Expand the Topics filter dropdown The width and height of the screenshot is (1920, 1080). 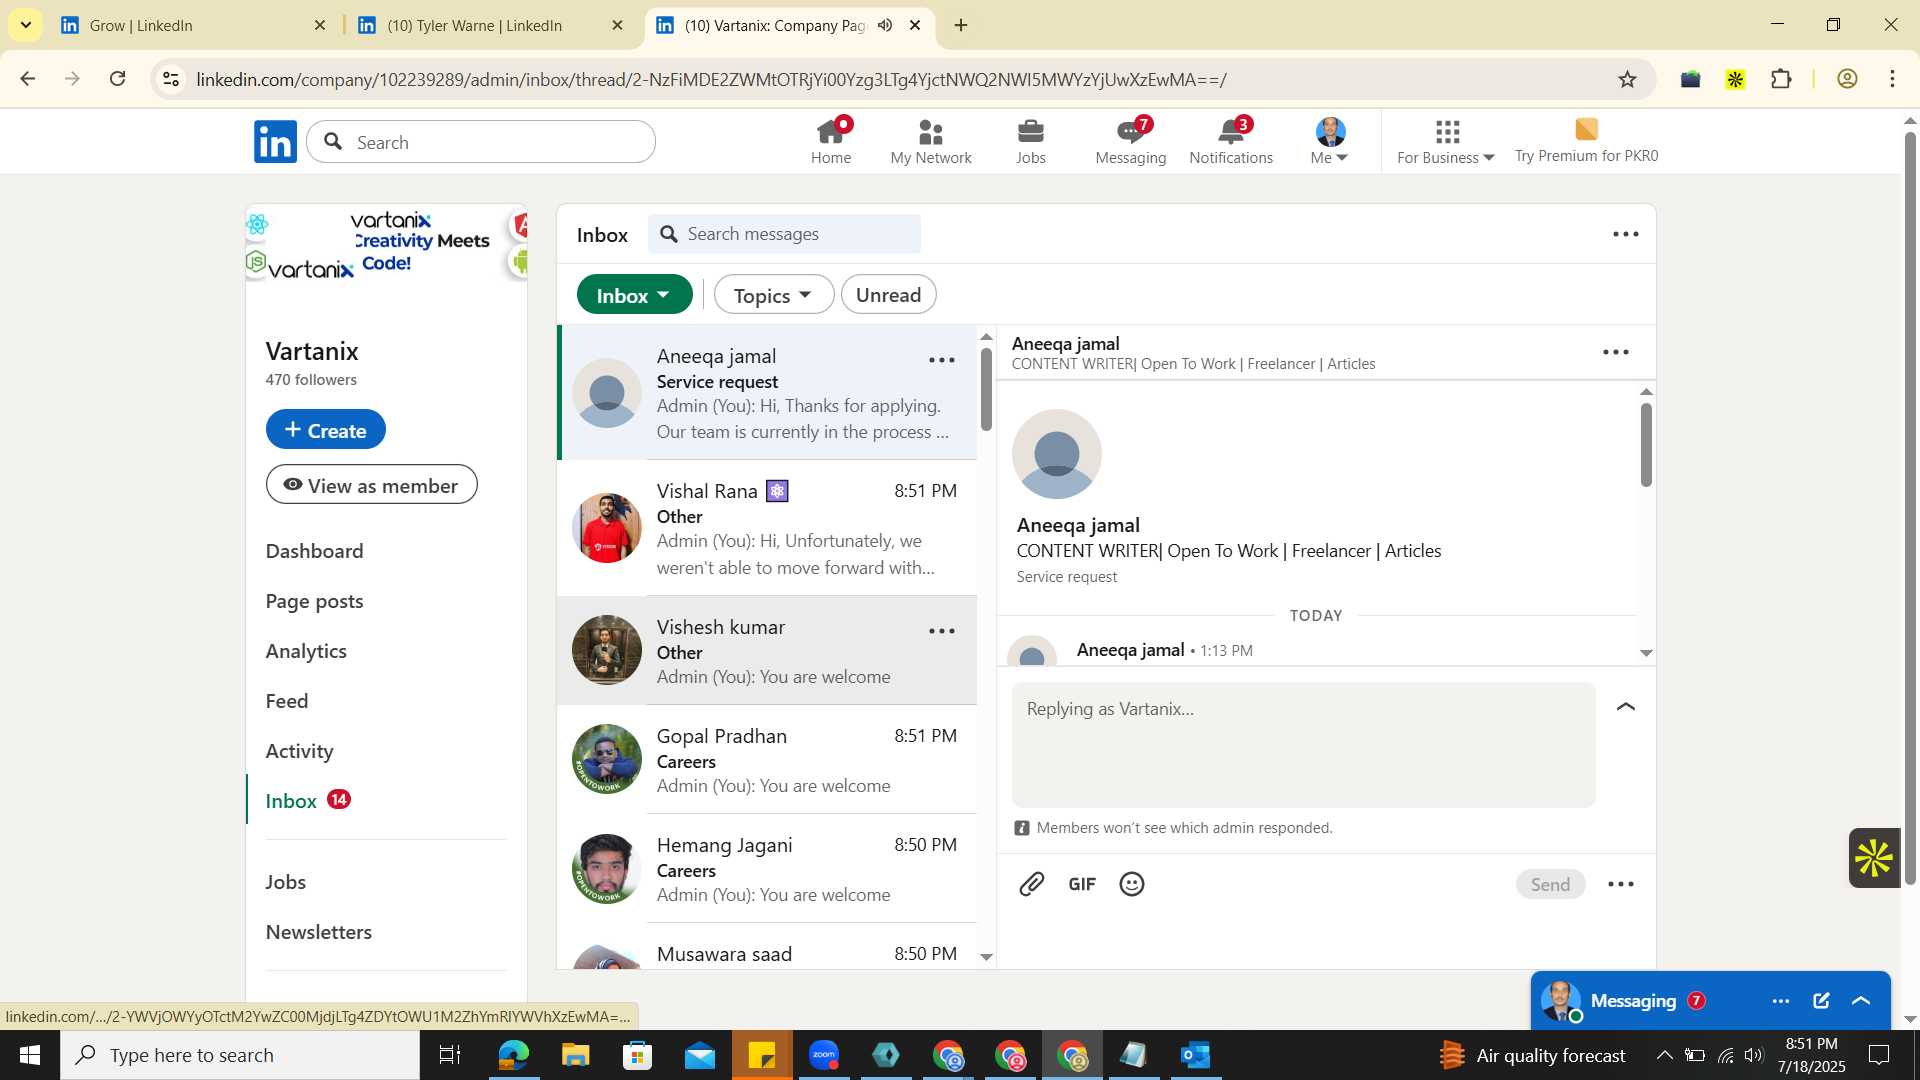(x=773, y=295)
